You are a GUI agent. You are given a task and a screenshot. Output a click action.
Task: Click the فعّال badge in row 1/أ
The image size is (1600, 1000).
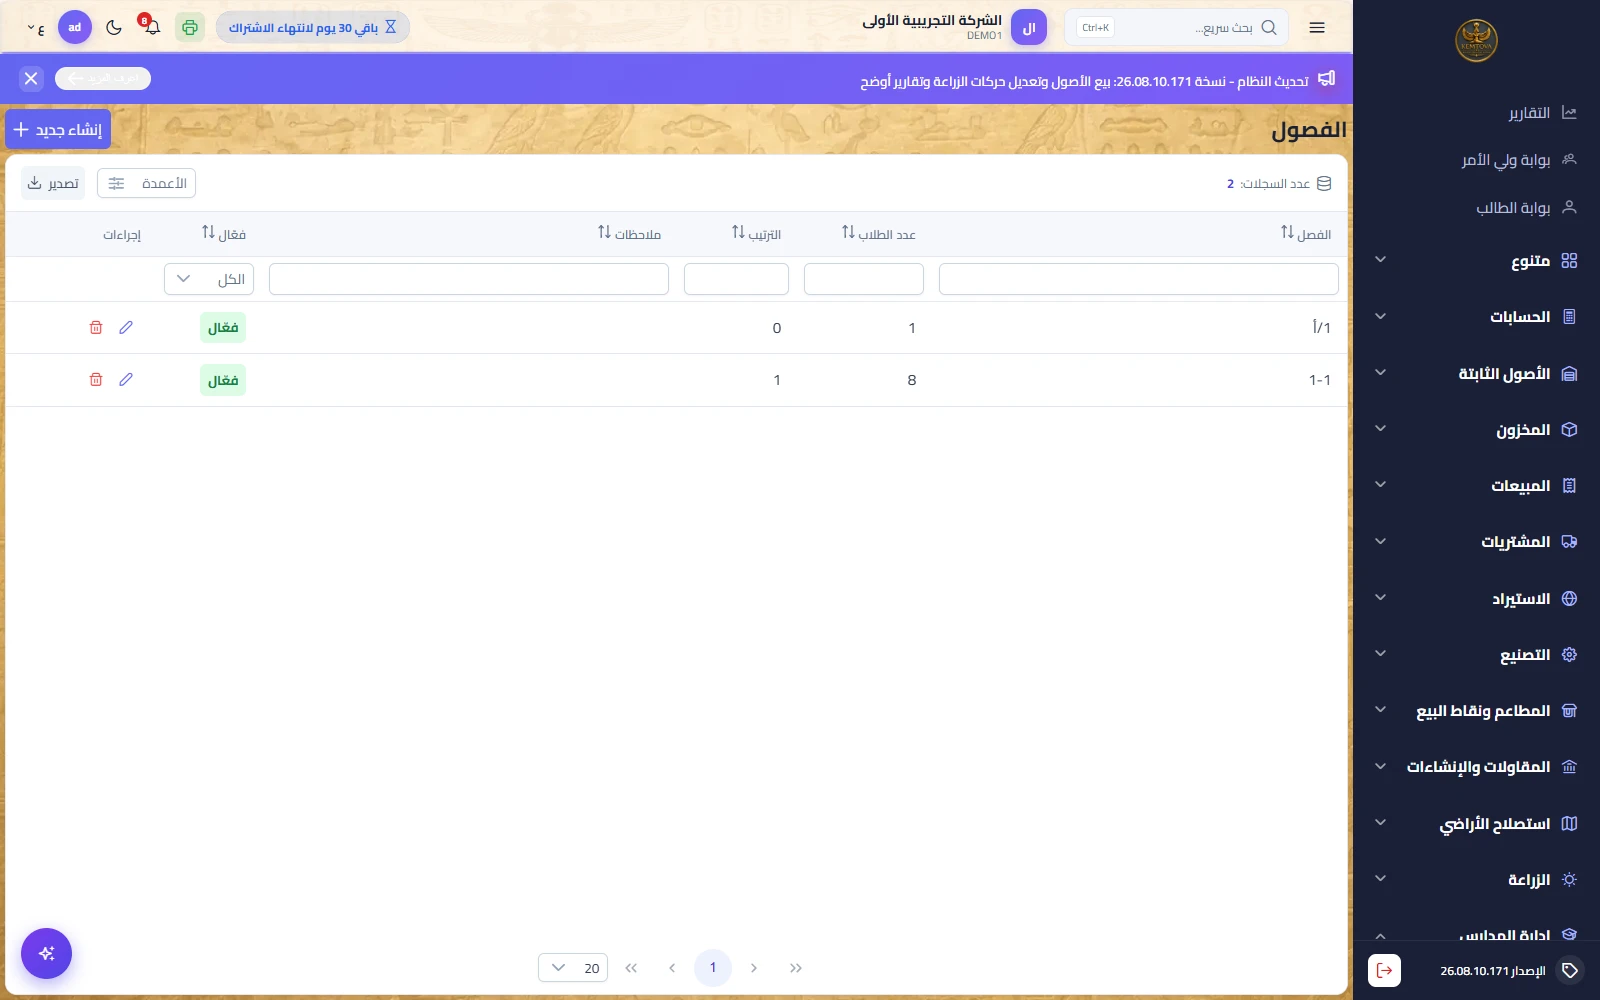[223, 328]
